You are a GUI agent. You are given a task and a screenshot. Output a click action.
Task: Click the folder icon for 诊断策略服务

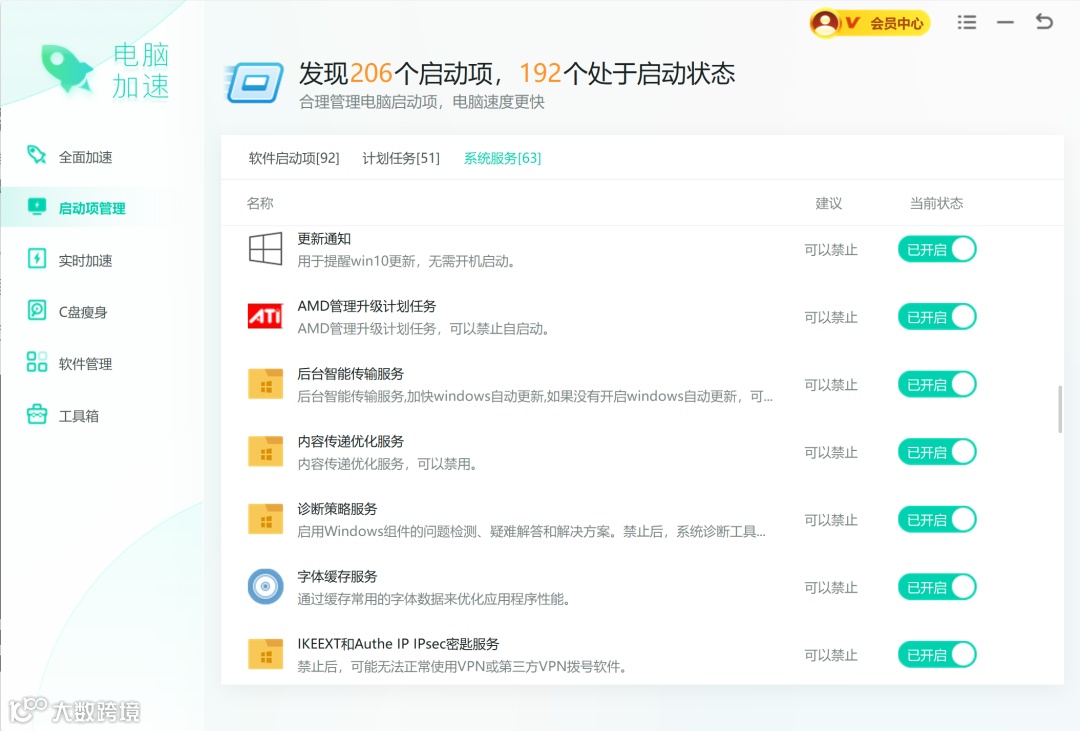tap(265, 519)
